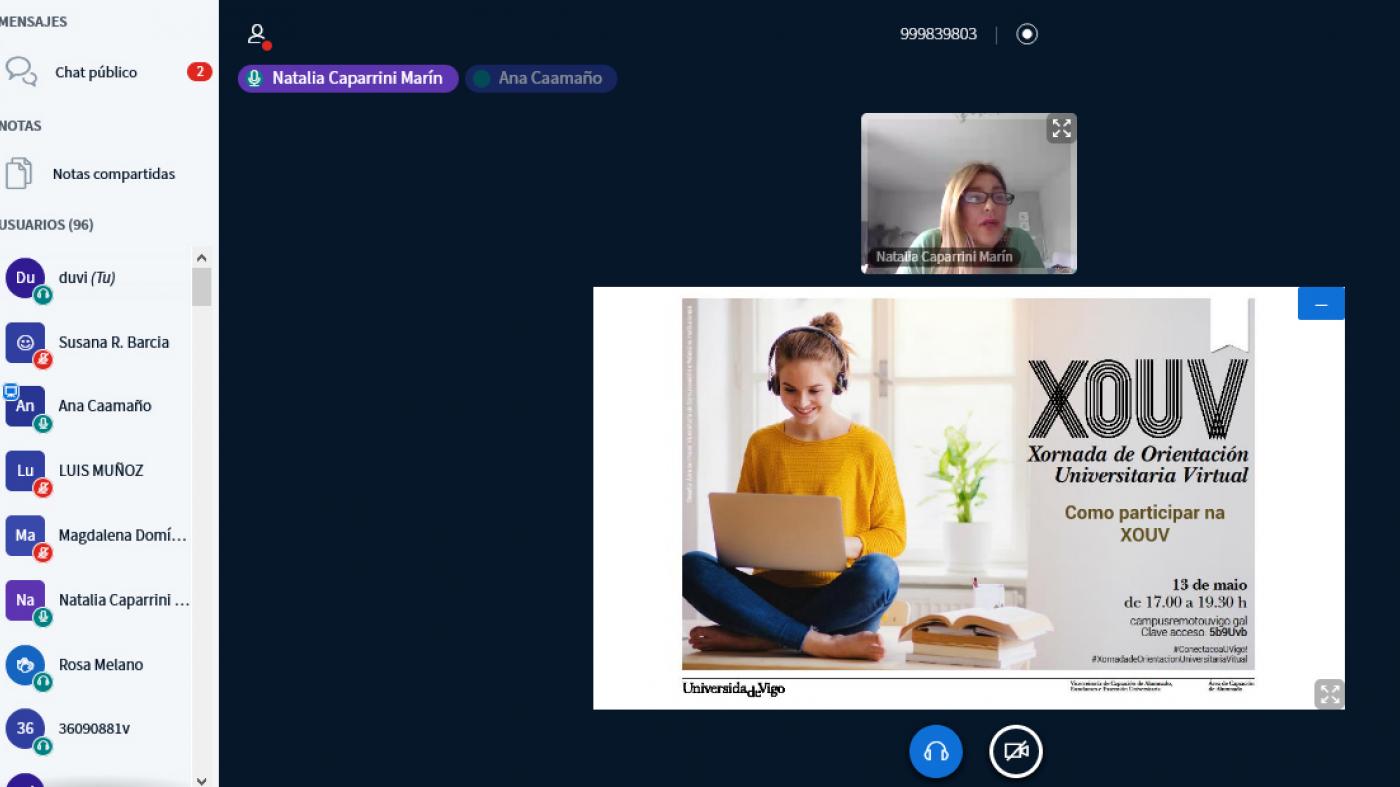
Task: Toggle the user list with the person icon
Action: tap(258, 35)
